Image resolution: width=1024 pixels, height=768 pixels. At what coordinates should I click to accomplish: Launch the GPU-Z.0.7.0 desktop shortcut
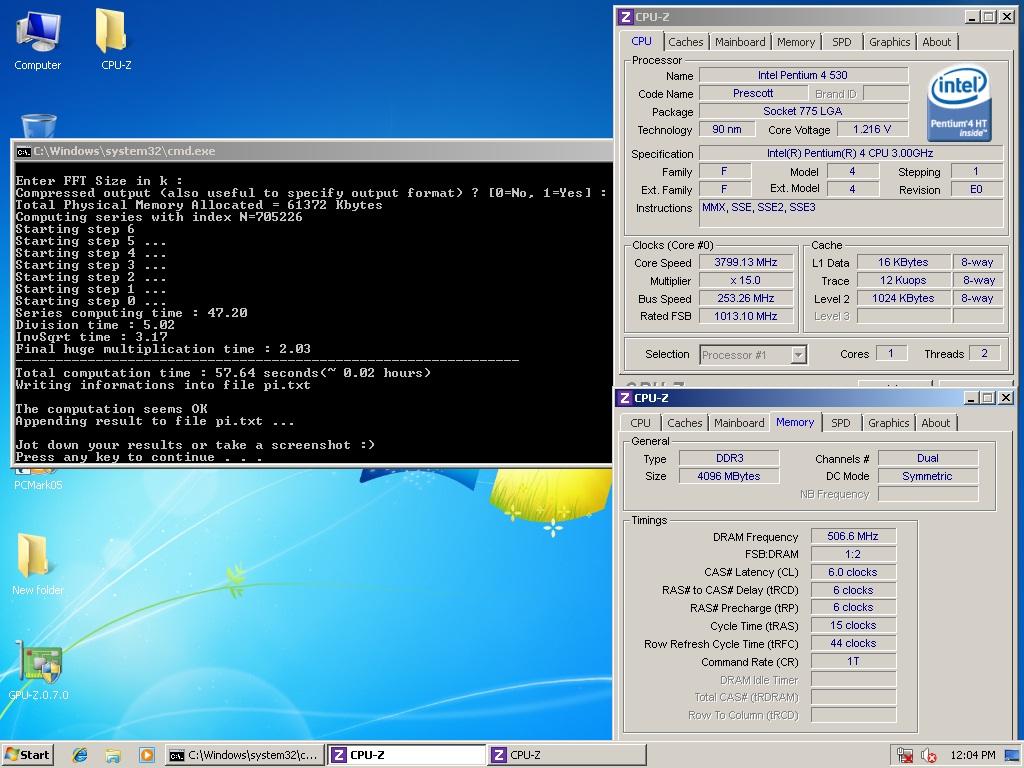click(x=38, y=670)
